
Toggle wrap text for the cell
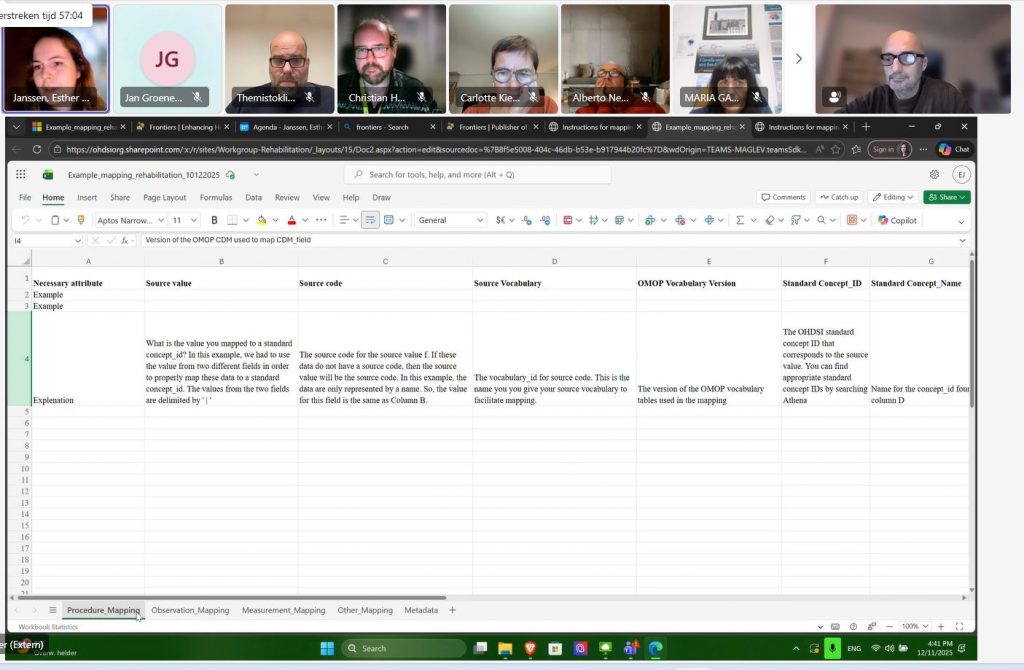[x=369, y=220]
